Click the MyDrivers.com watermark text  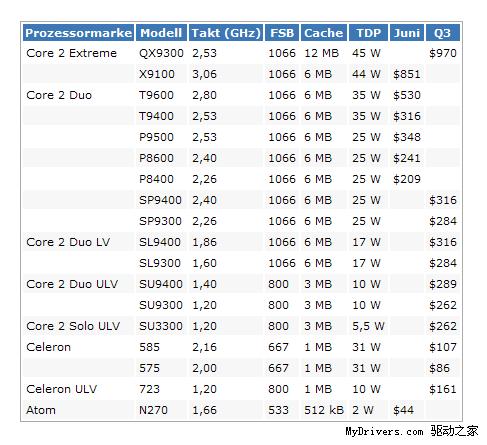point(384,431)
